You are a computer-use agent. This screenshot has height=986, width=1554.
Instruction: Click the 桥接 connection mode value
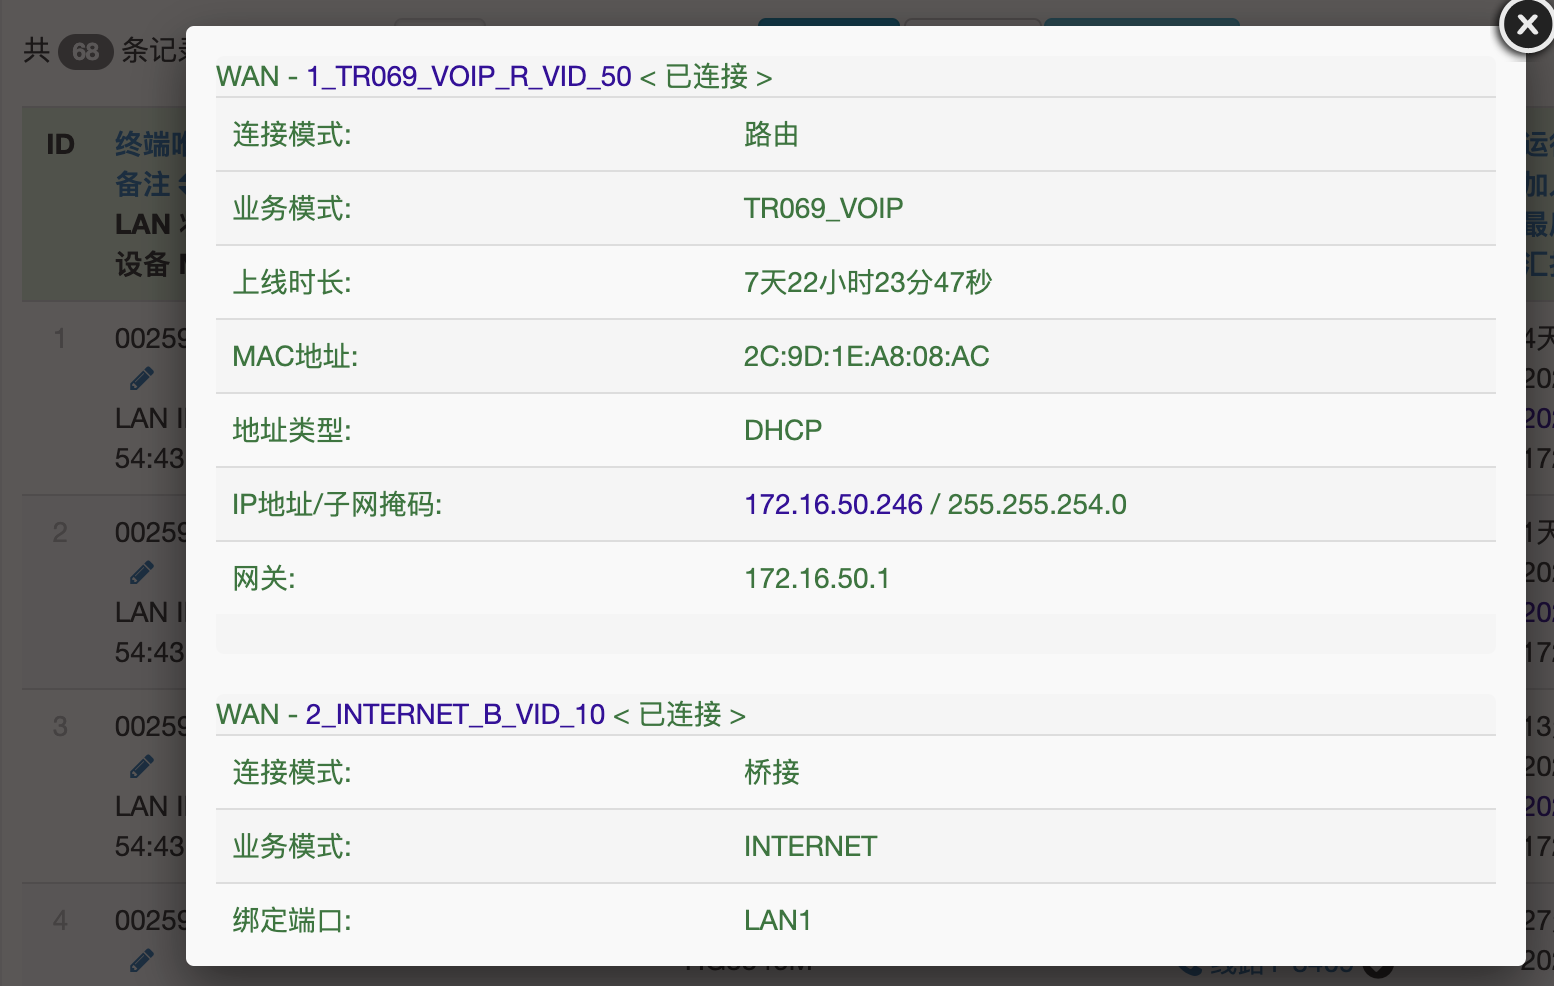(x=771, y=773)
